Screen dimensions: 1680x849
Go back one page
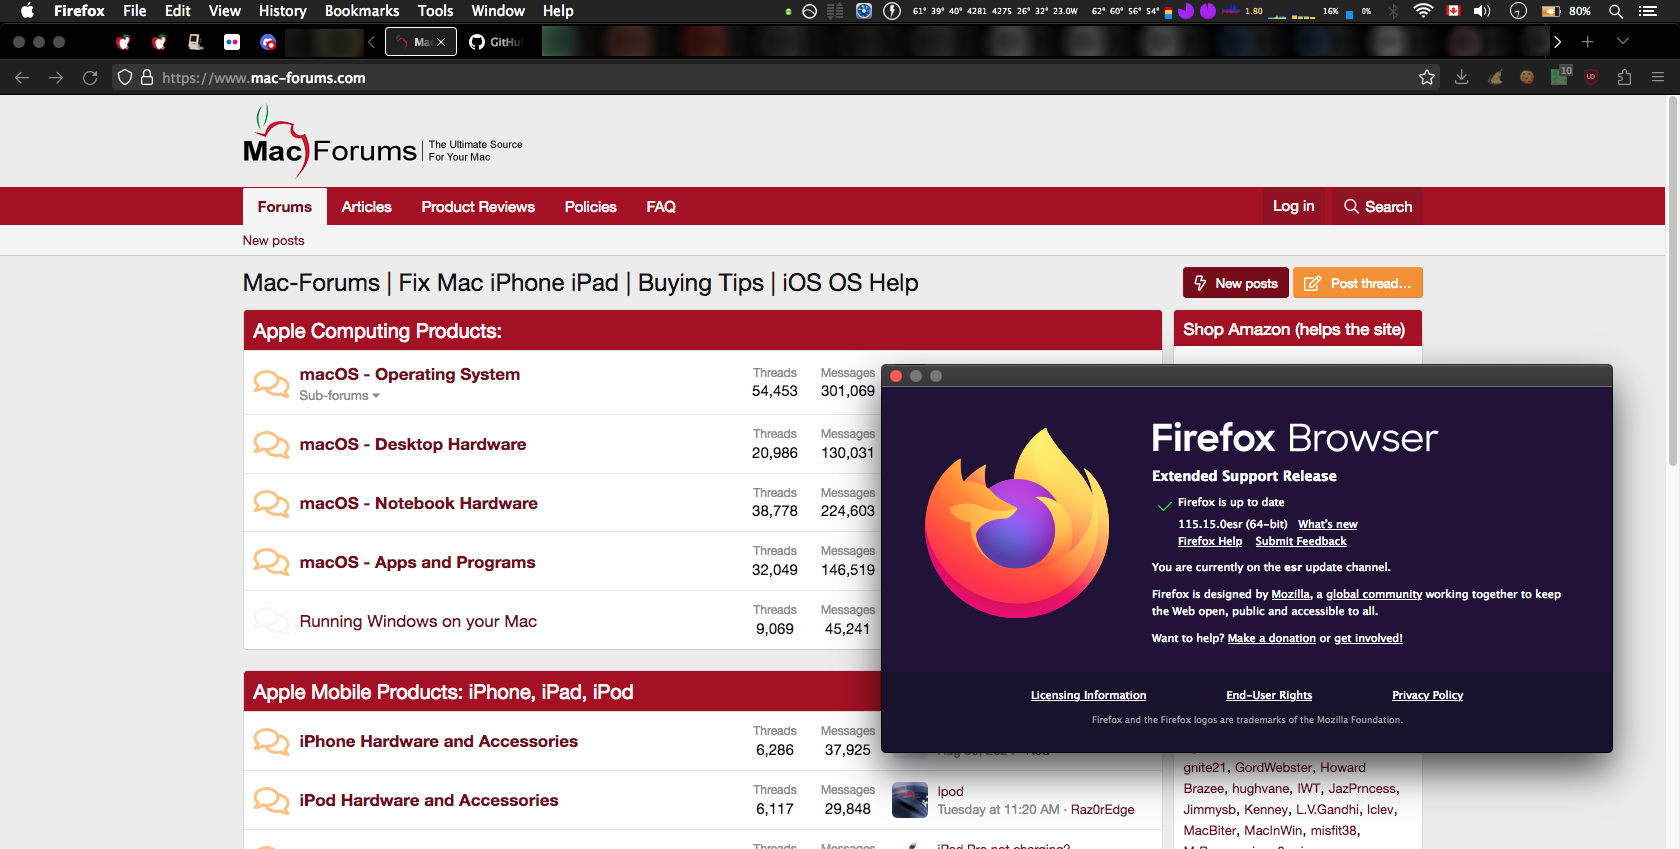(x=22, y=78)
